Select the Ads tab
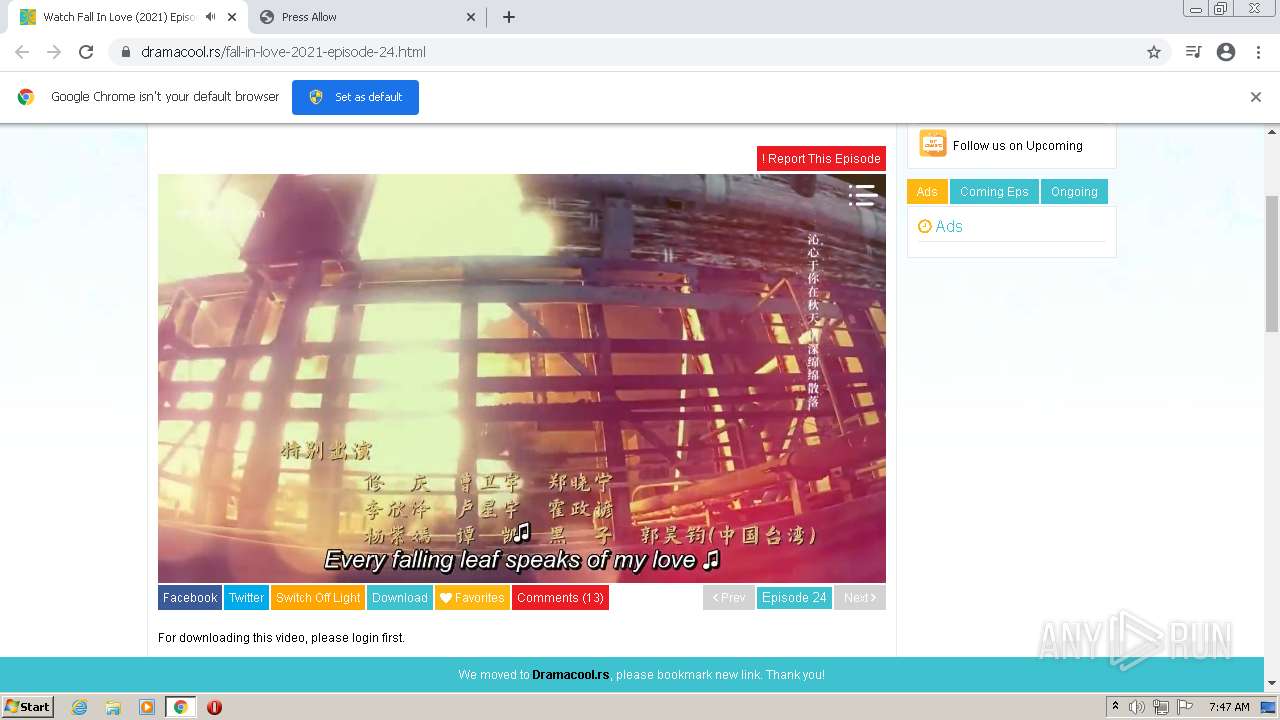 pos(927,191)
